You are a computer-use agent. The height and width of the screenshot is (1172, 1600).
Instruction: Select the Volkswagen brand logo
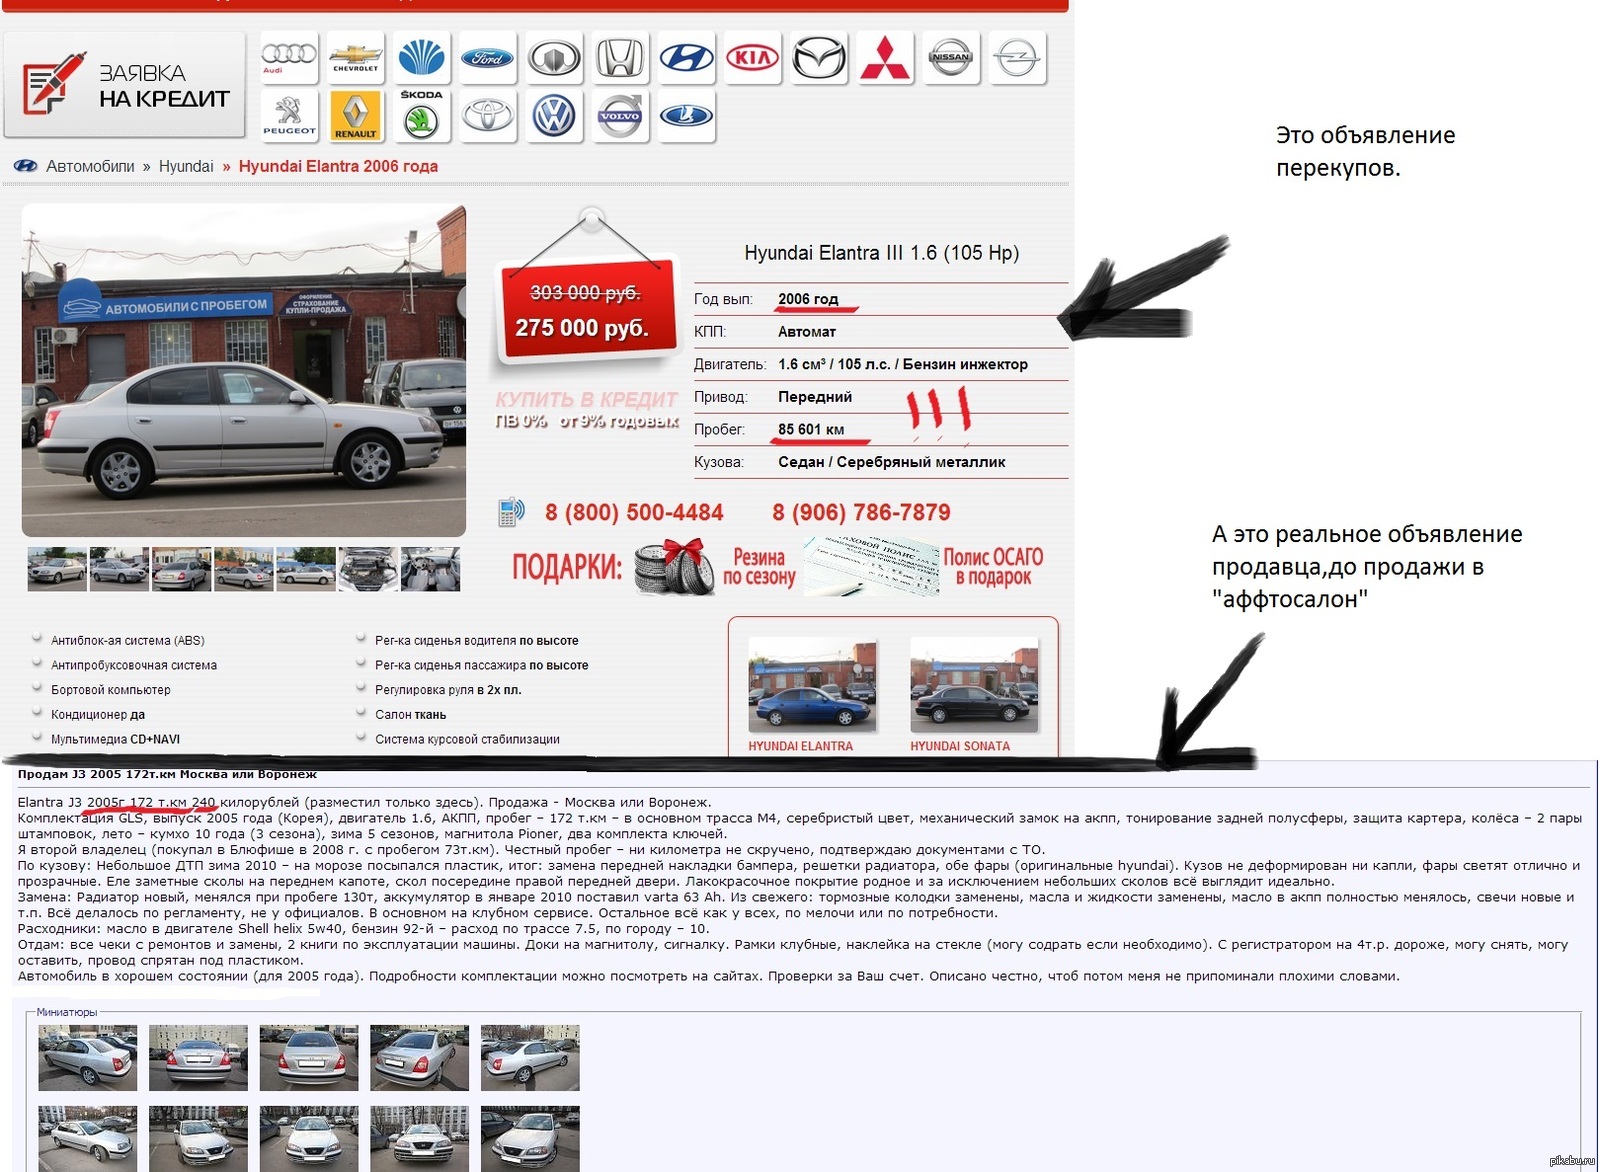click(x=553, y=115)
